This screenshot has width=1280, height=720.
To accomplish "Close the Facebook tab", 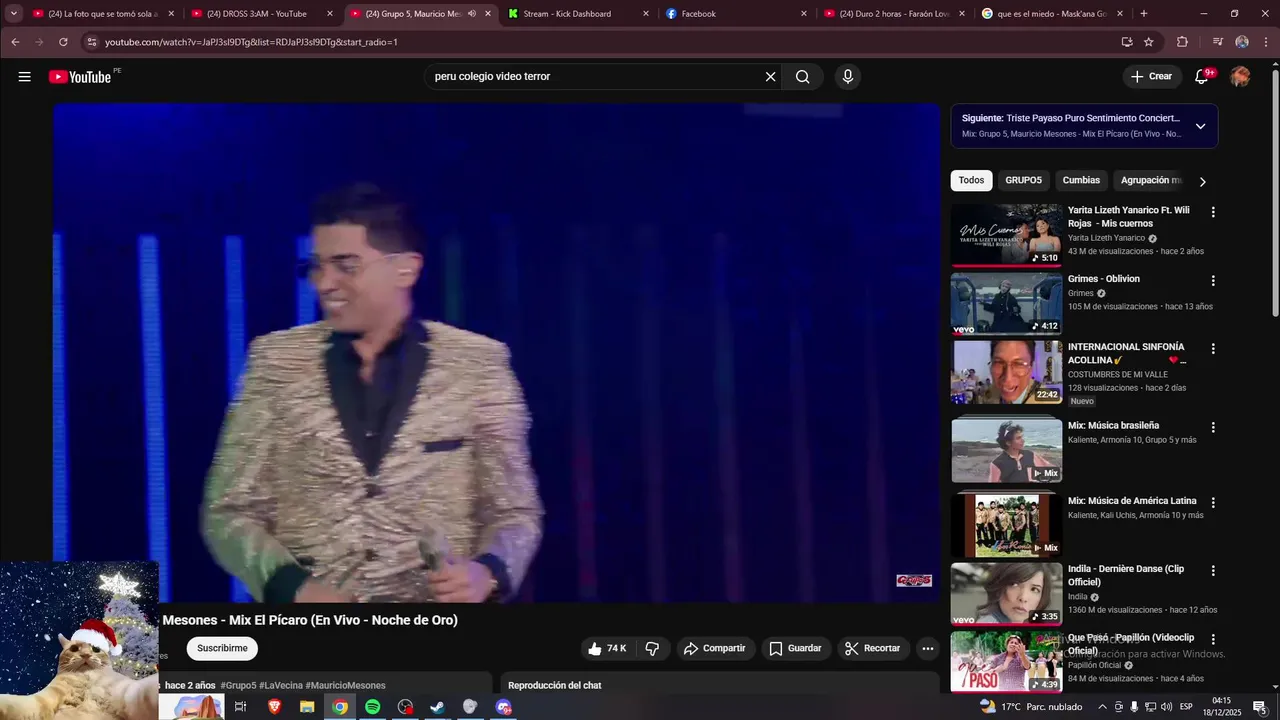I will (x=803, y=14).
